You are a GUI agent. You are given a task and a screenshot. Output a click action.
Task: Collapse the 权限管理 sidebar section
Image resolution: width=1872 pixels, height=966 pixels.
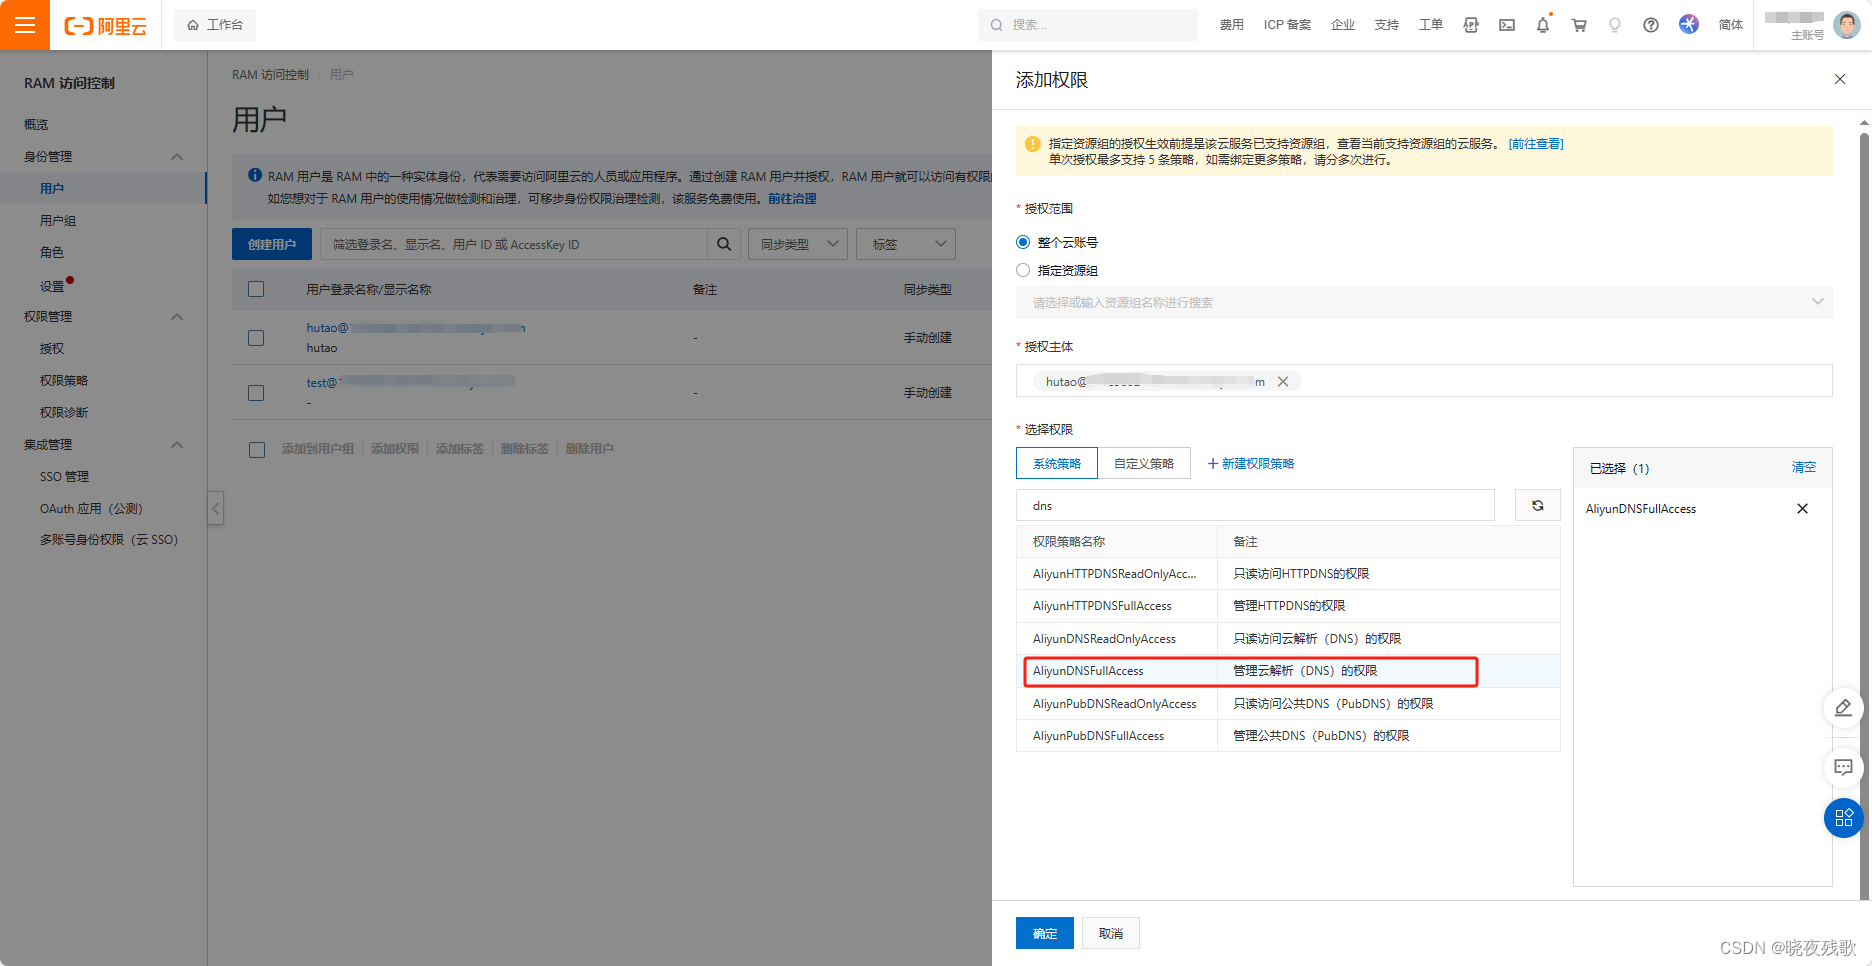click(177, 317)
